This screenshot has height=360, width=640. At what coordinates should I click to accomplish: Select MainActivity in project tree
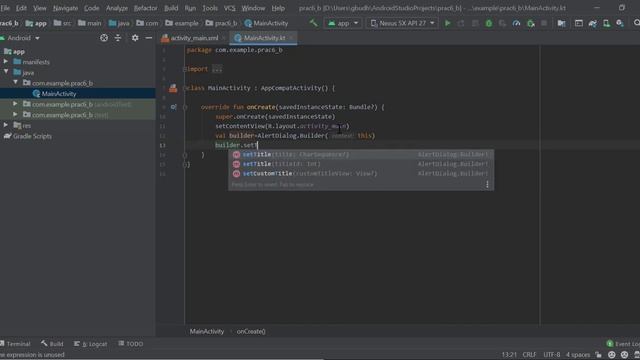pyautogui.click(x=78, y=93)
